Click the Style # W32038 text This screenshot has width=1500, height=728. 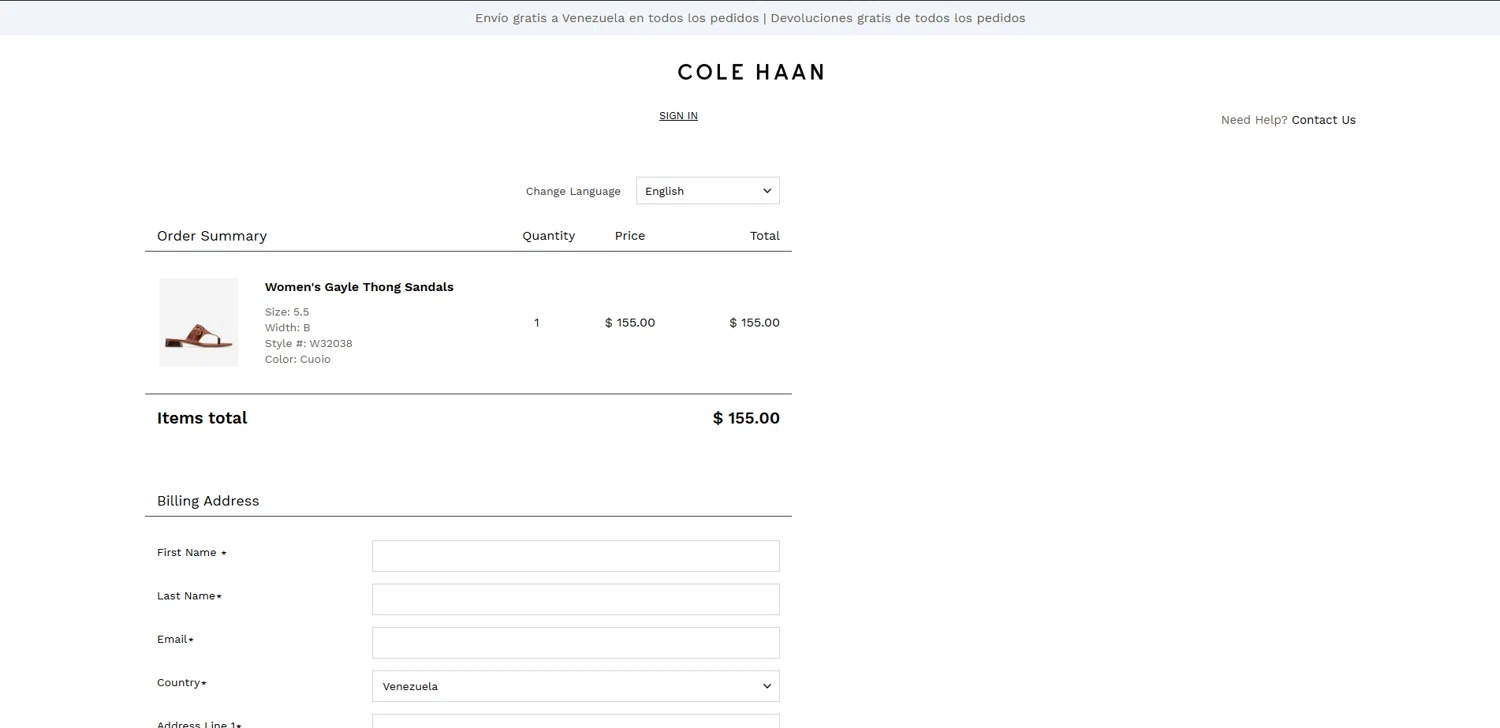(x=309, y=344)
